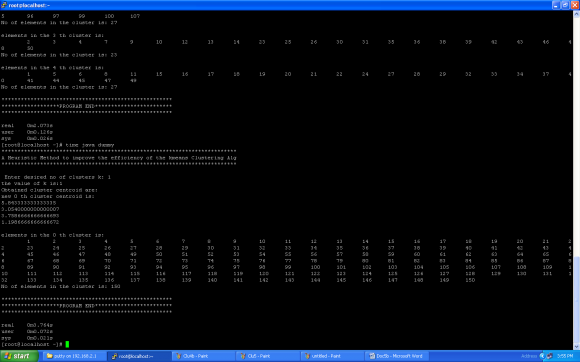580x362 pixels.
Task: Click centroid value 1.1986666666666672
Action: [x=30, y=222]
